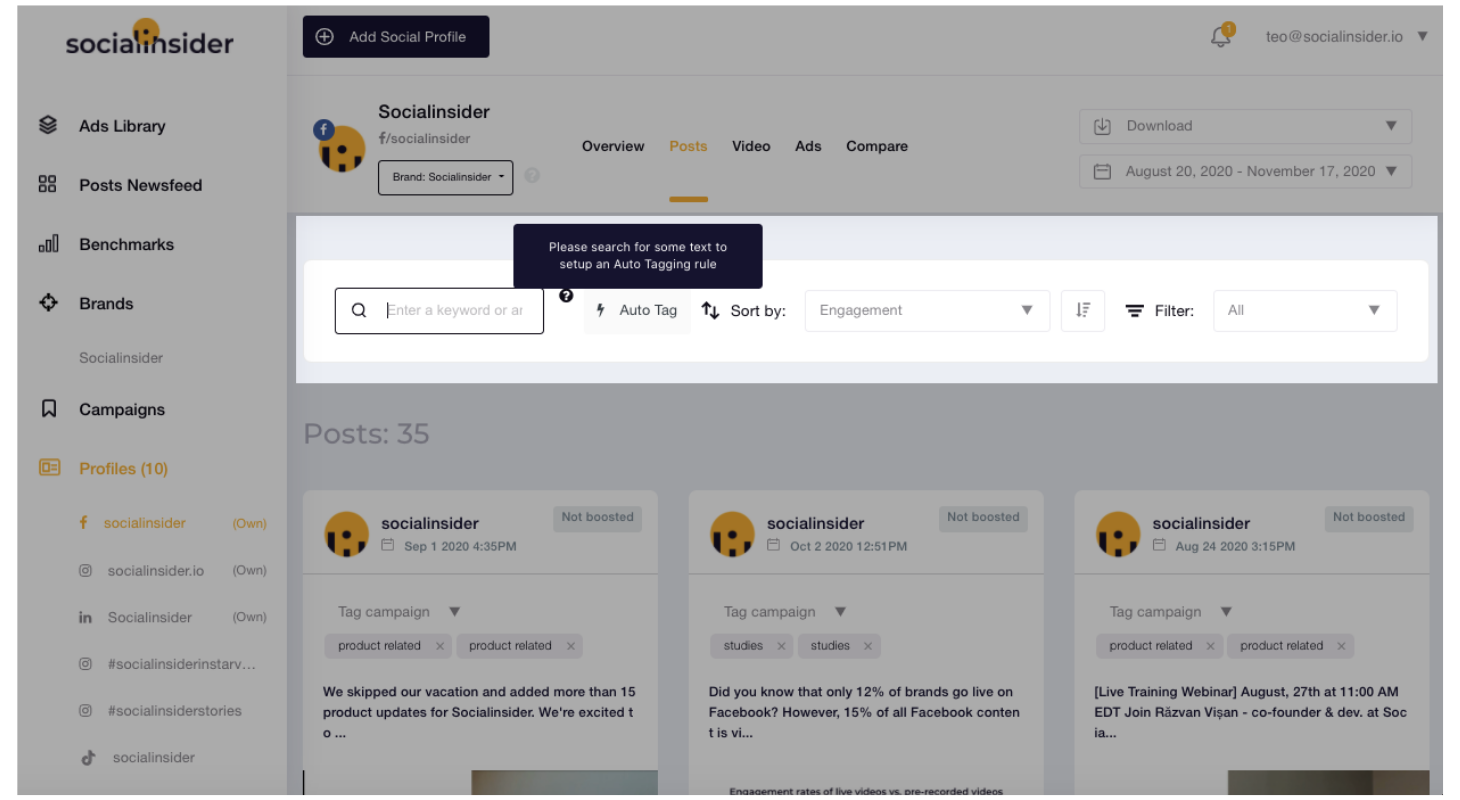Click the question mark icon near search box

pyautogui.click(x=566, y=295)
